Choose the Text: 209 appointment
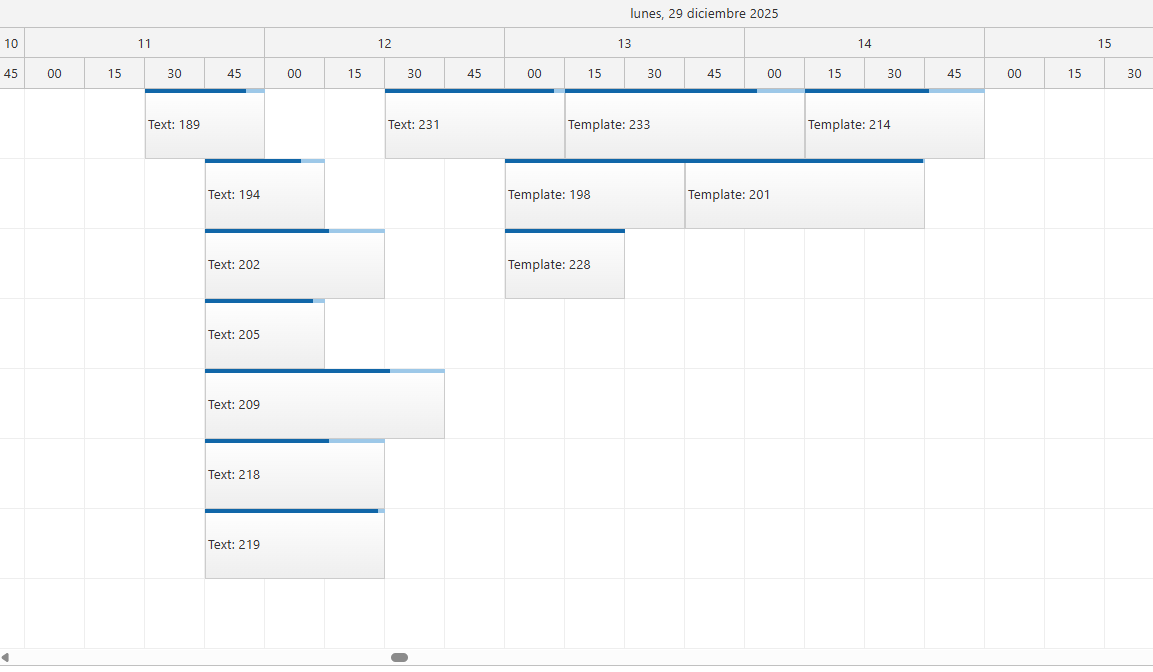 tap(324, 405)
